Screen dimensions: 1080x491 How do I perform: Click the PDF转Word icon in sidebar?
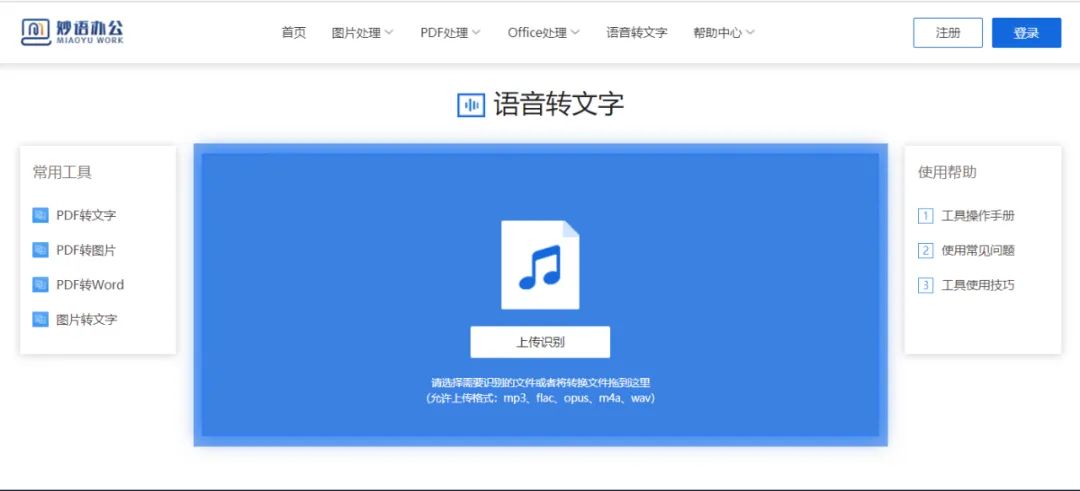[x=41, y=284]
